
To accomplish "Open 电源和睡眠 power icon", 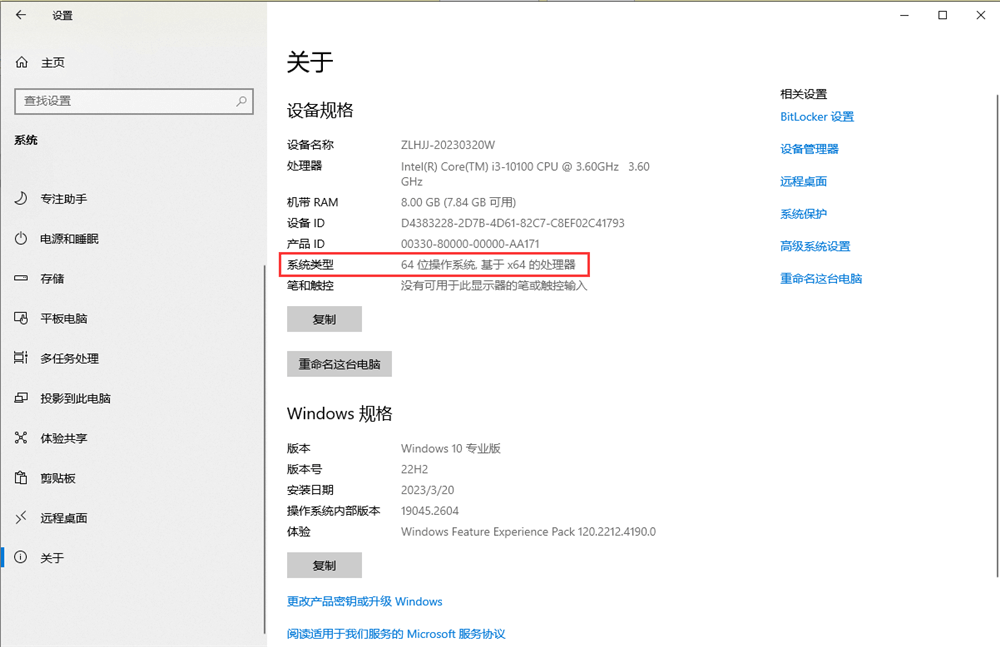I will coord(21,239).
